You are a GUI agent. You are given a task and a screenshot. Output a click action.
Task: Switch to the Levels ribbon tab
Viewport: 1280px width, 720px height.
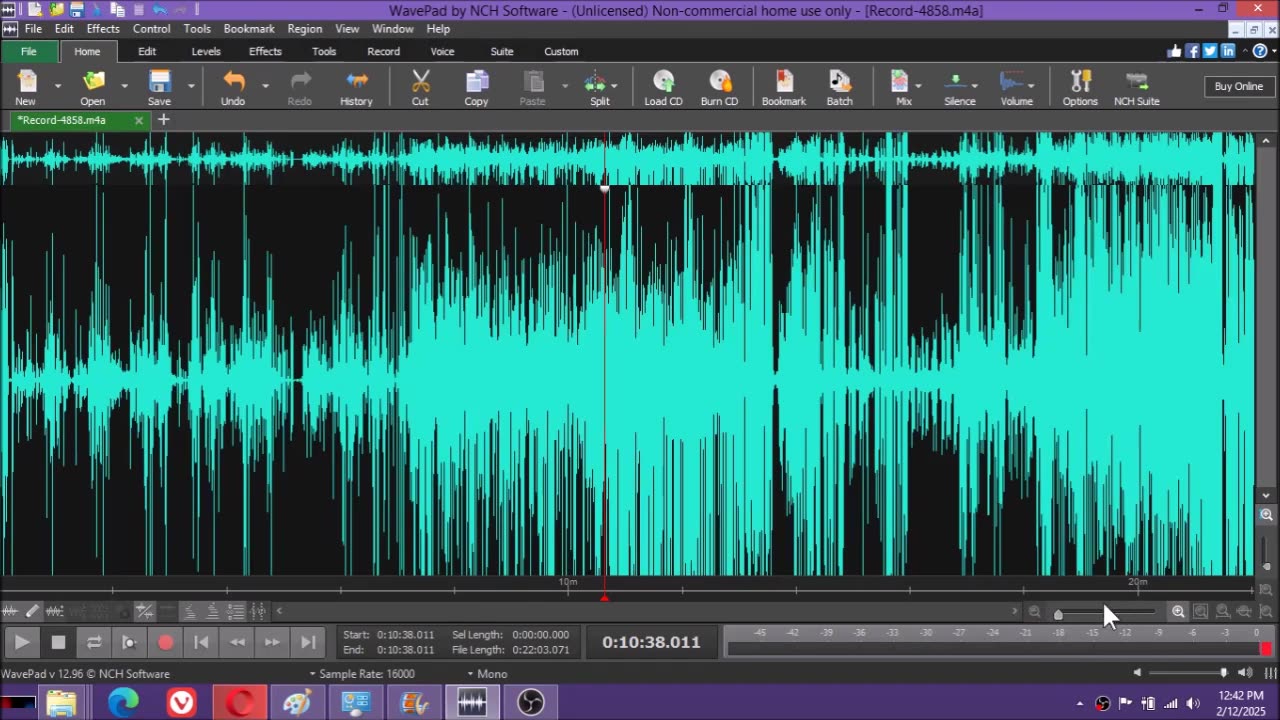coord(206,51)
